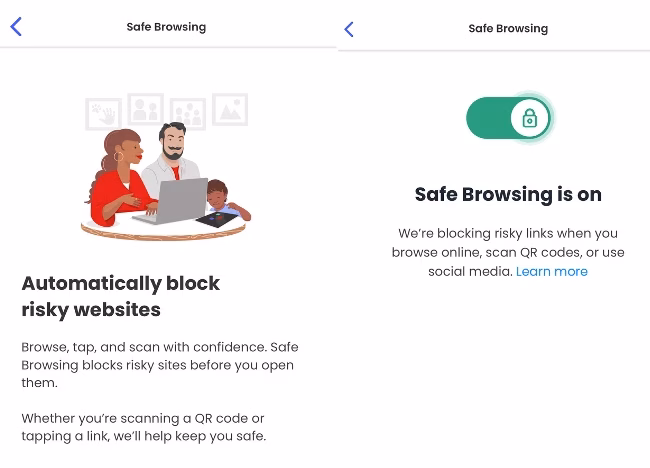Tap the handprint picture frame icon
The width and height of the screenshot is (650, 468).
pos(103,114)
